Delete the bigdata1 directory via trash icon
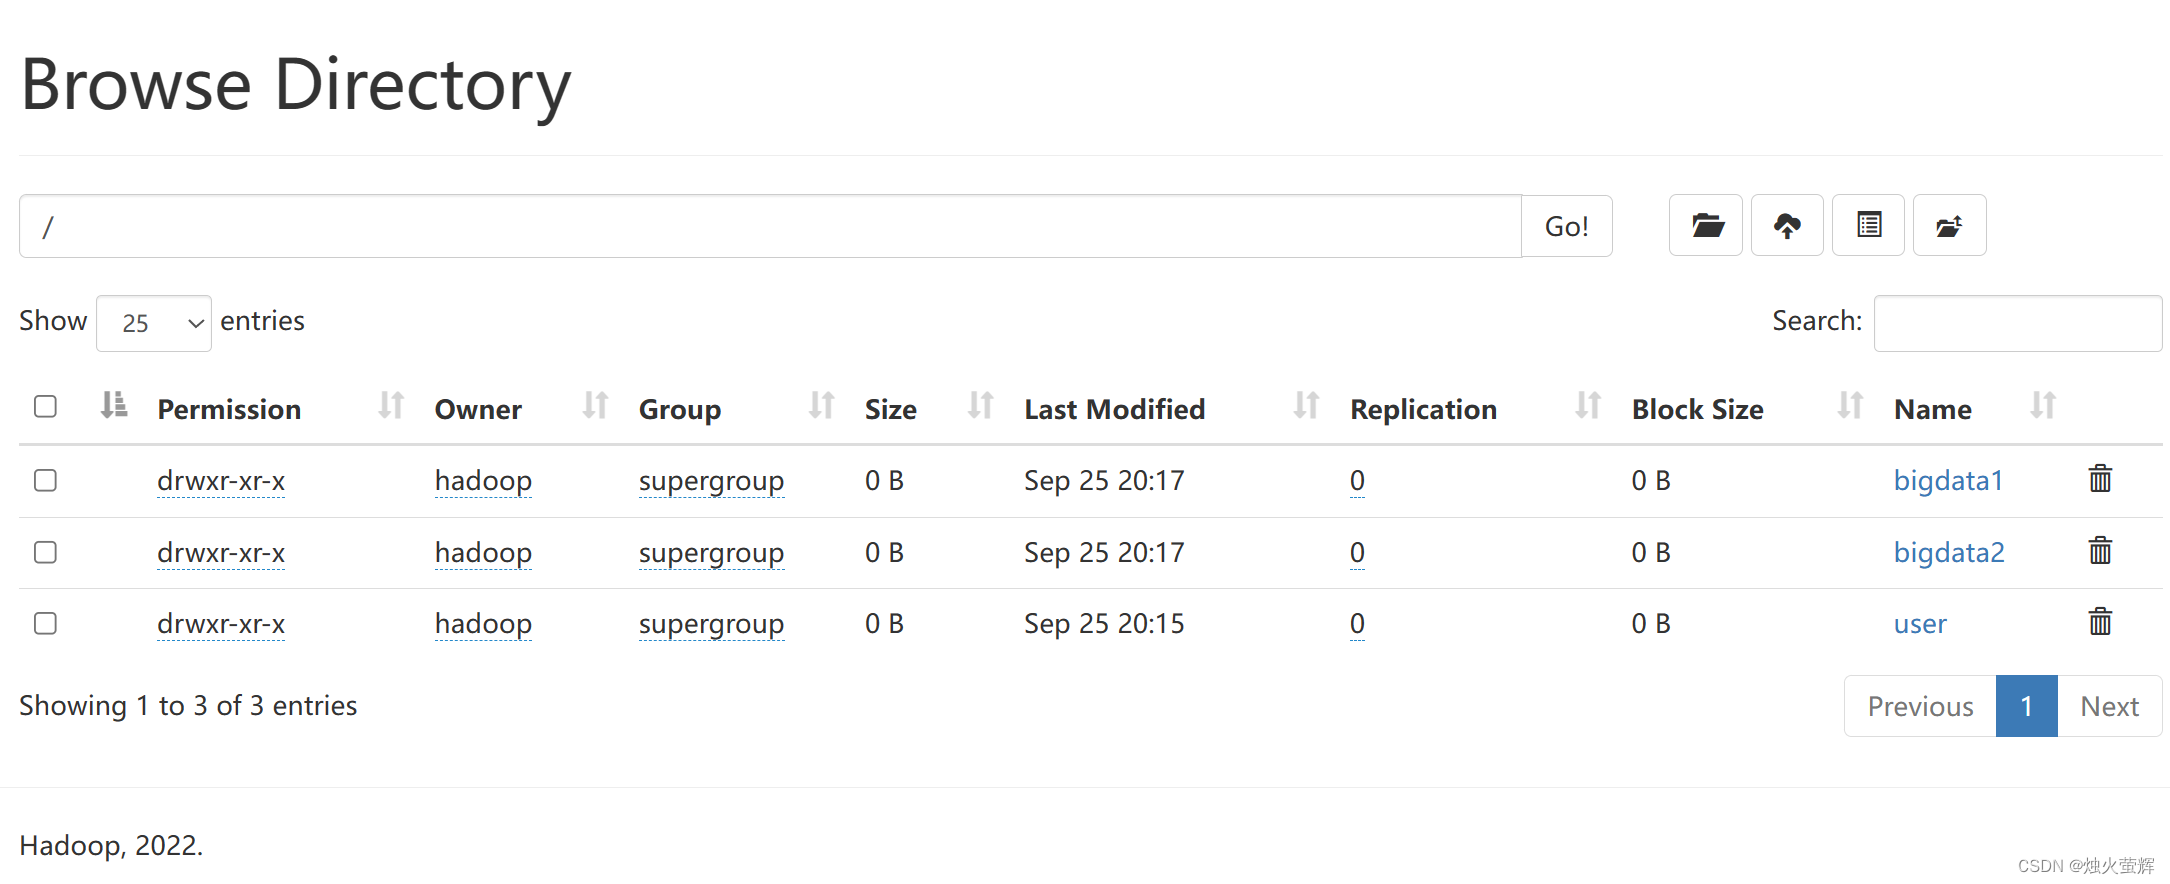 (2100, 479)
